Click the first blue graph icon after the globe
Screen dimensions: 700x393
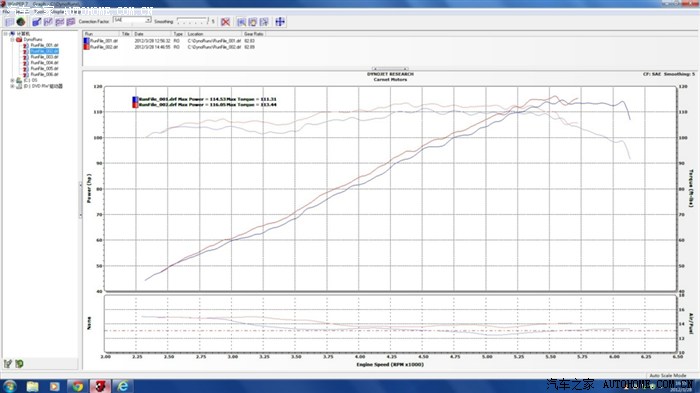pos(37,21)
